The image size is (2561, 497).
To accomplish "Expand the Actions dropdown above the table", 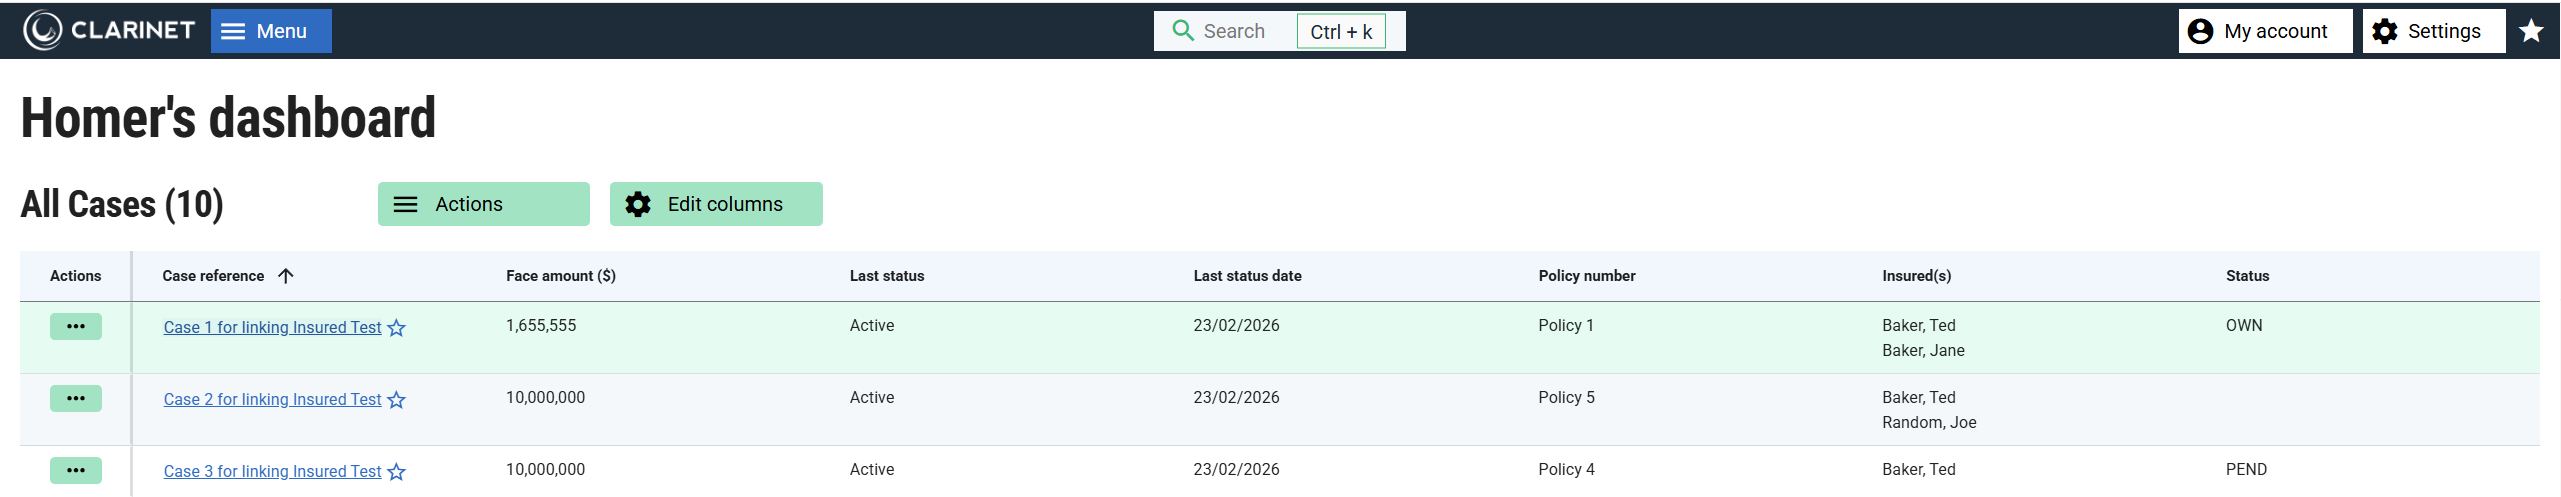I will point(483,204).
